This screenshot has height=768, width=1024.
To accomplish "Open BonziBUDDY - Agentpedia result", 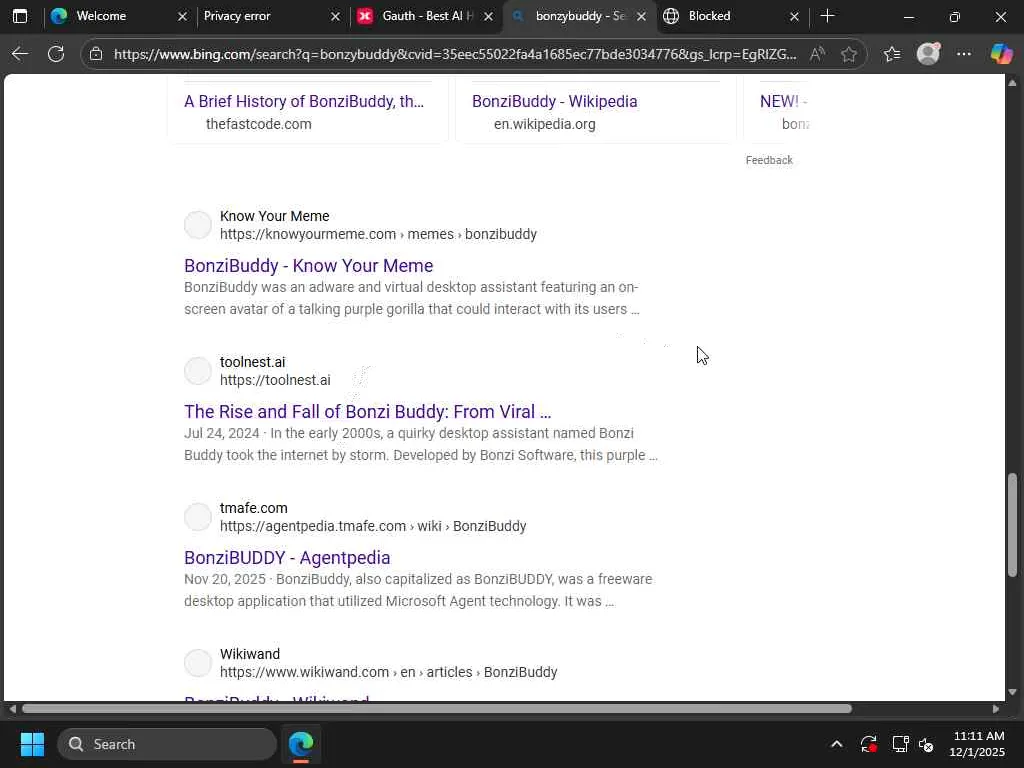I will [287, 558].
